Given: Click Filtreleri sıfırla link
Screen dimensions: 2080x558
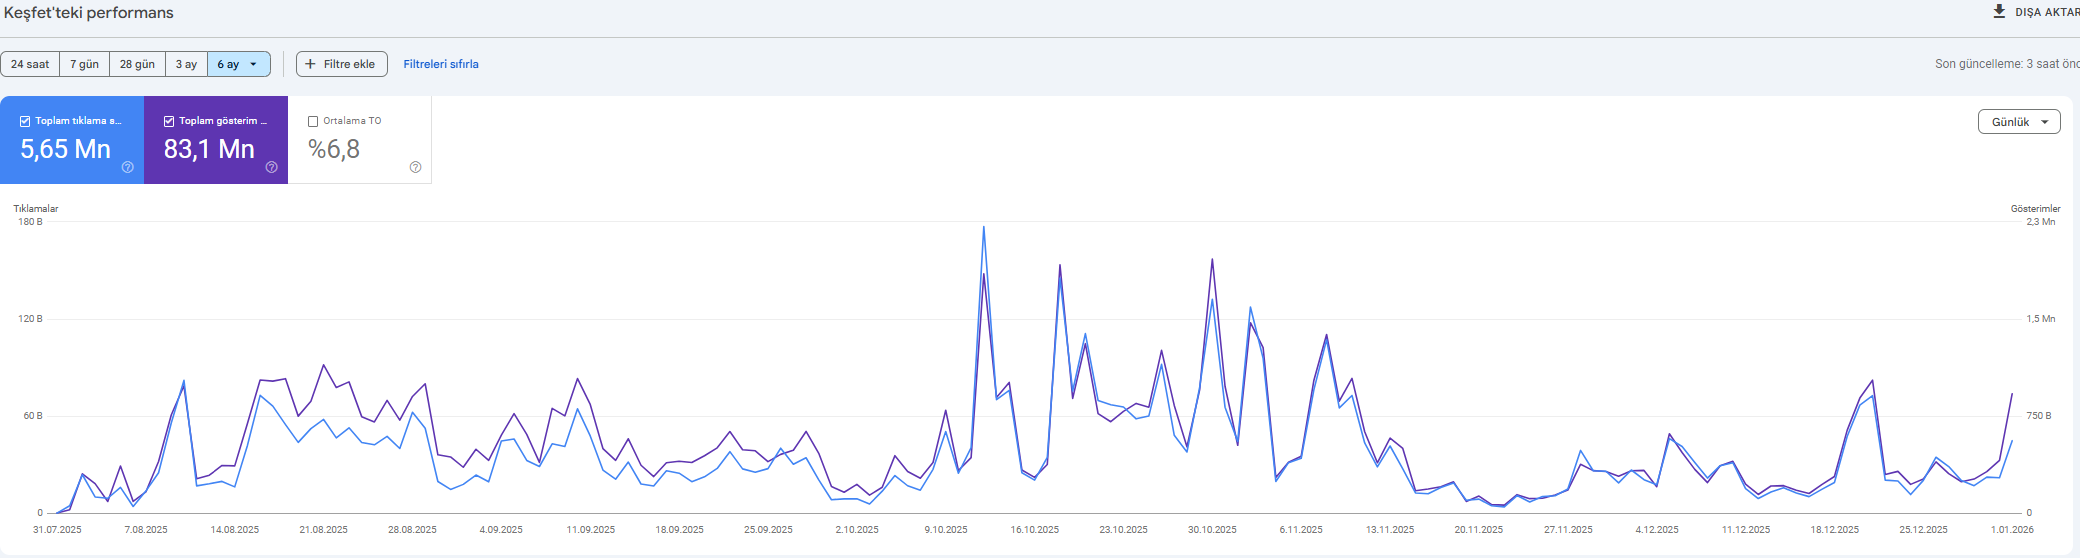Looking at the screenshot, I should 441,64.
